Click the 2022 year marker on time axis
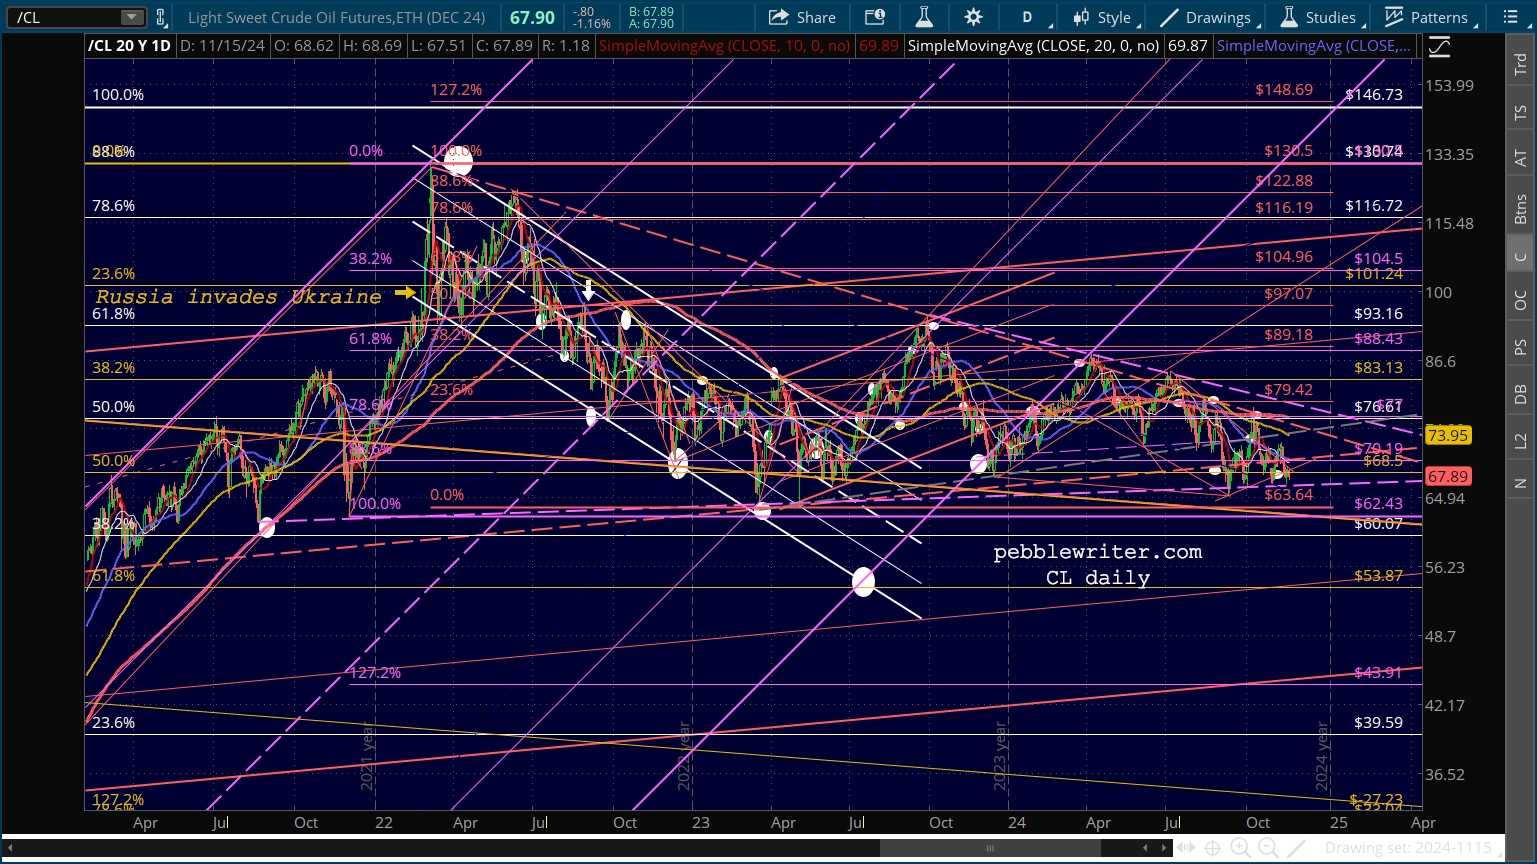The width and height of the screenshot is (1537, 864). (x=684, y=756)
